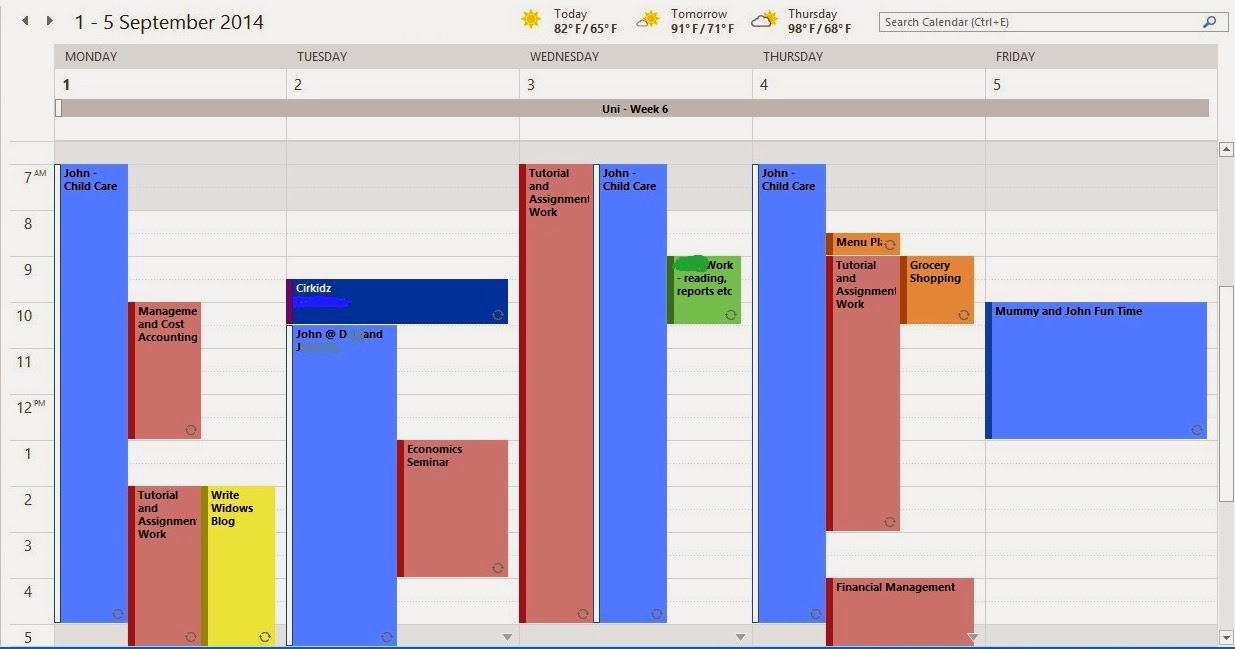Select Wednesday's Tutorial and Assignment Work block
Screen dimensions: 1235x649
pyautogui.click(x=557, y=393)
